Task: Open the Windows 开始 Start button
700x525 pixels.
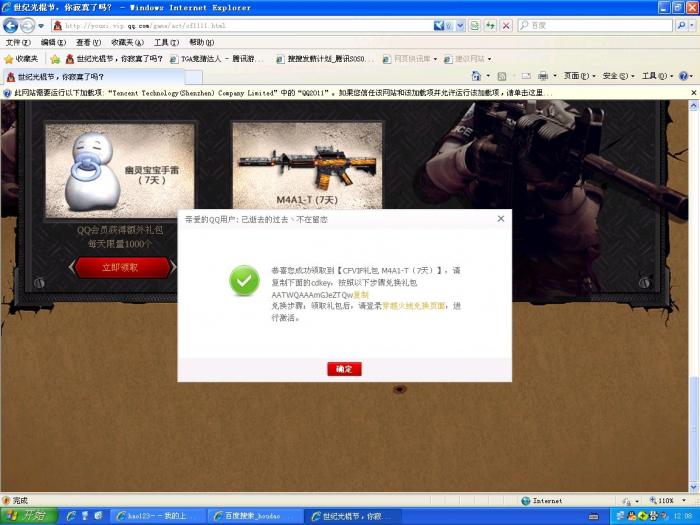Action: tap(29, 516)
